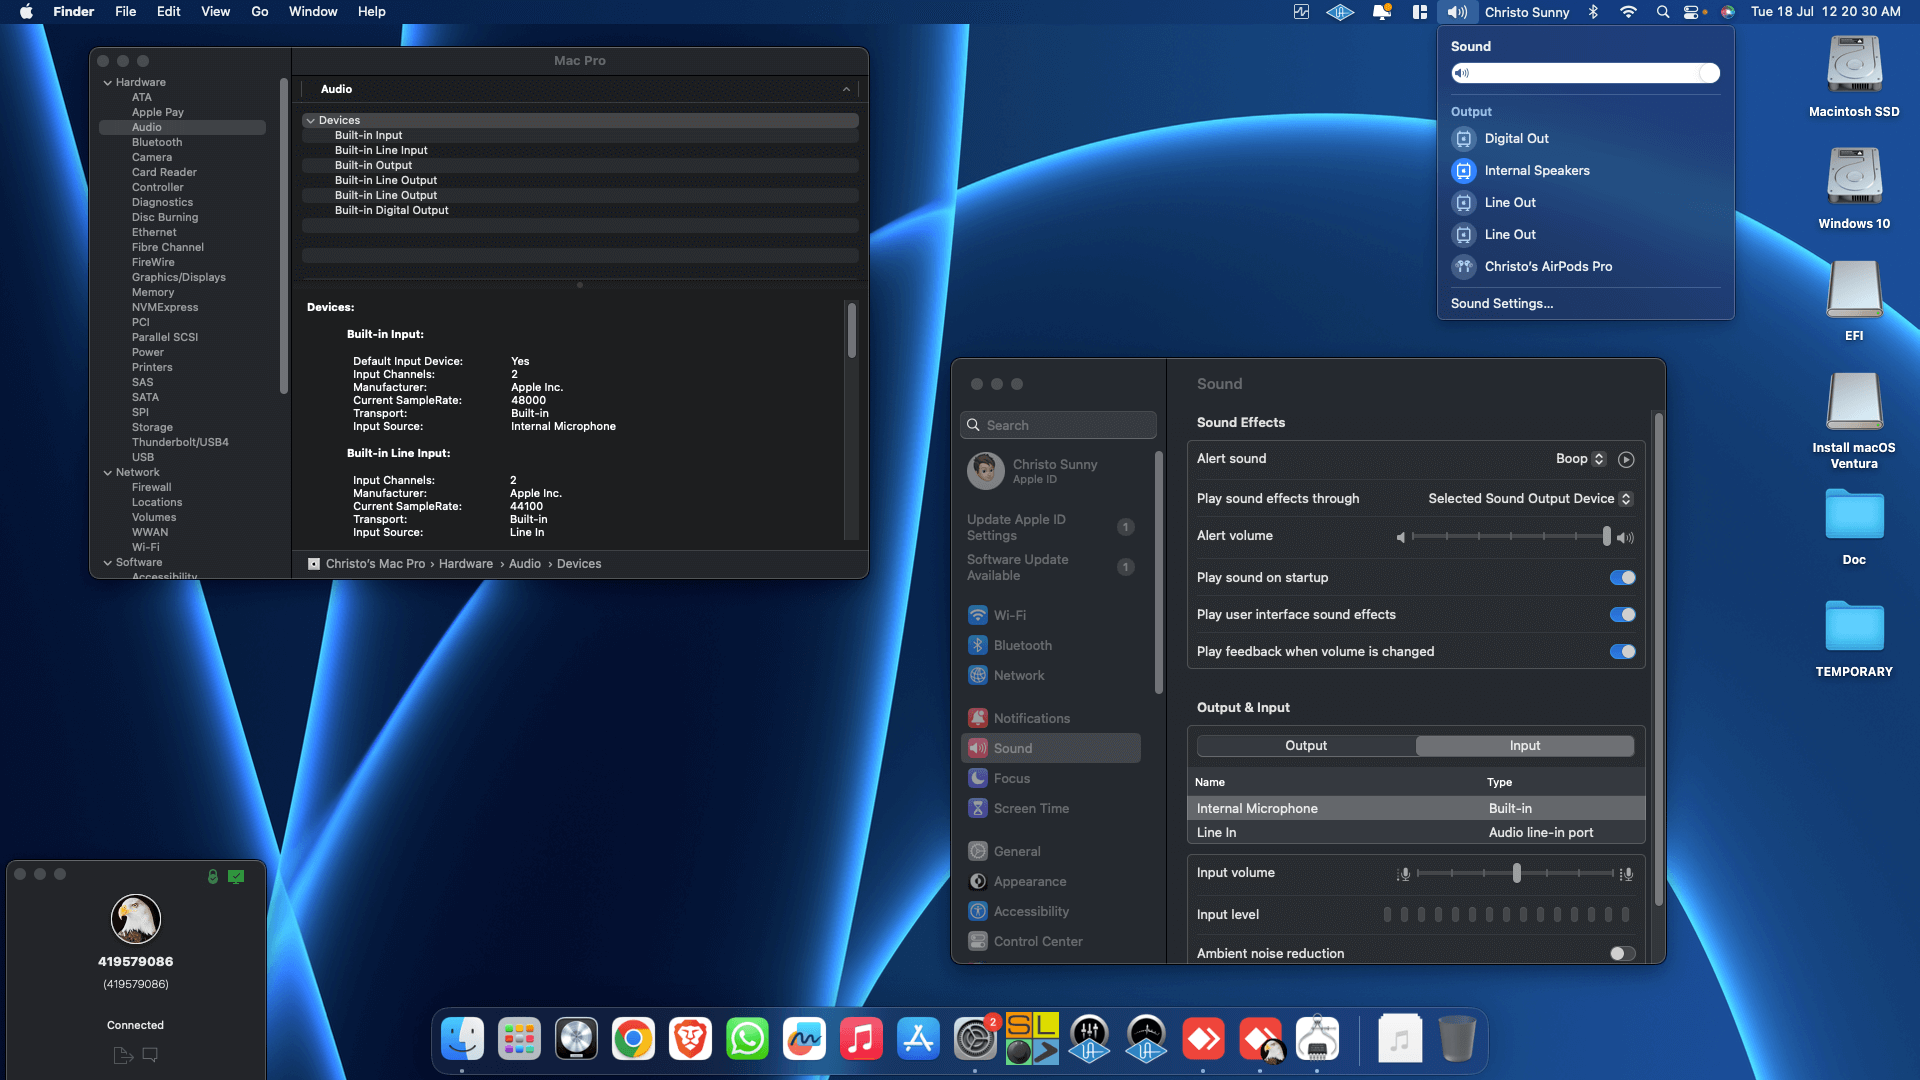Select Built-in Digital Output in Devices list
Image resolution: width=1920 pixels, height=1080 pixels.
(580, 211)
